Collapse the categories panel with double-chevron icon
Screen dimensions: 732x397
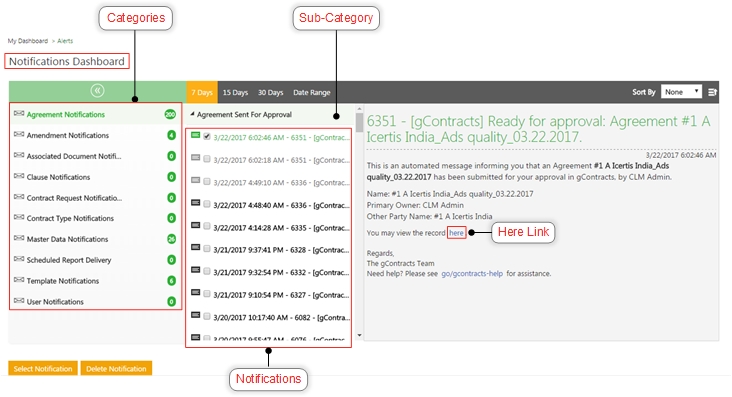tap(97, 91)
